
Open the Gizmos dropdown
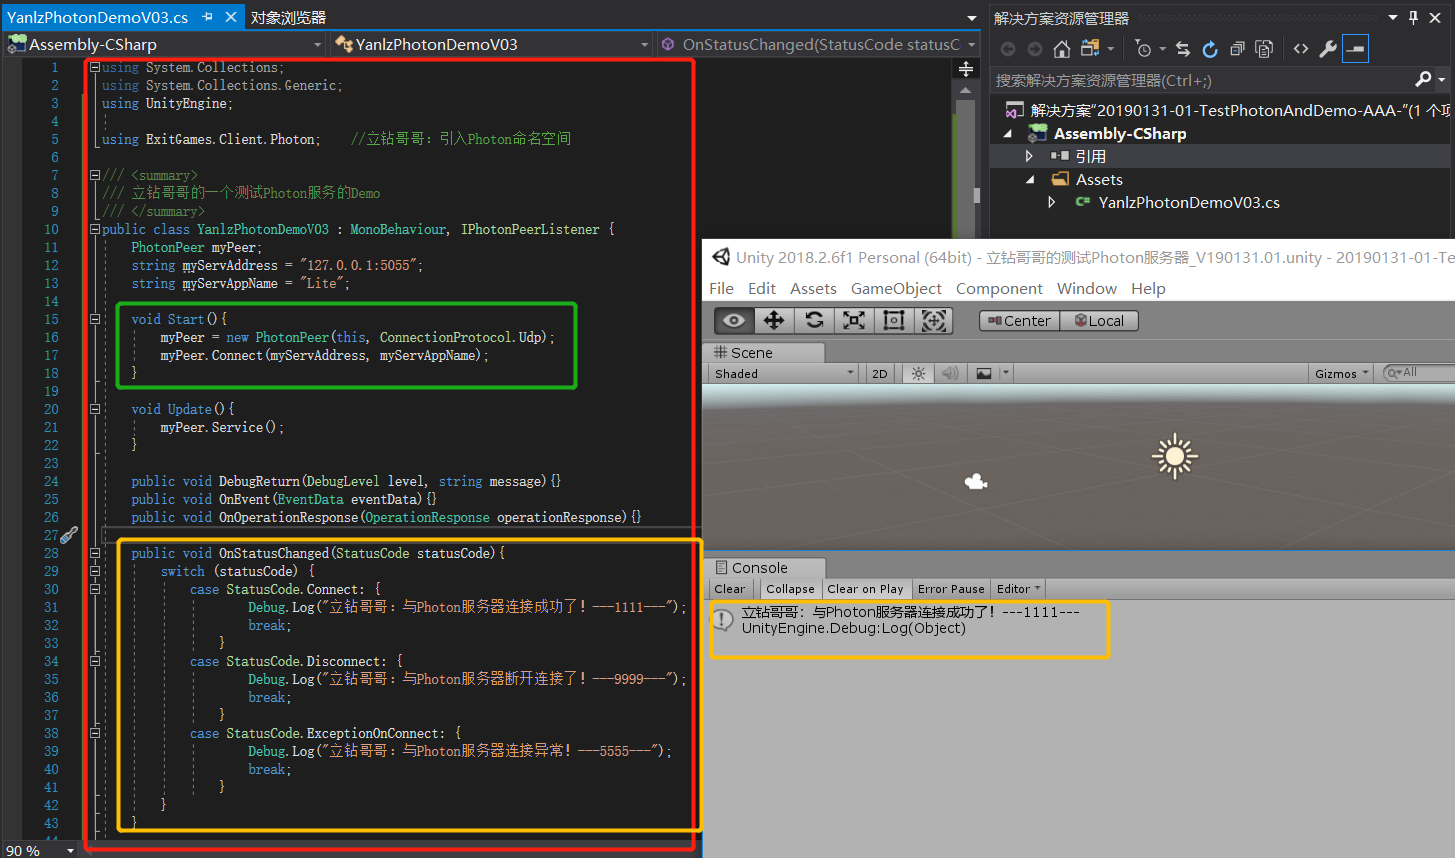pyautogui.click(x=1341, y=373)
